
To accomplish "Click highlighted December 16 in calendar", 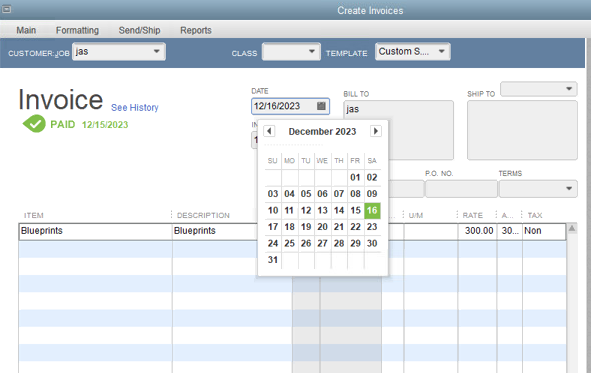I will 372,210.
